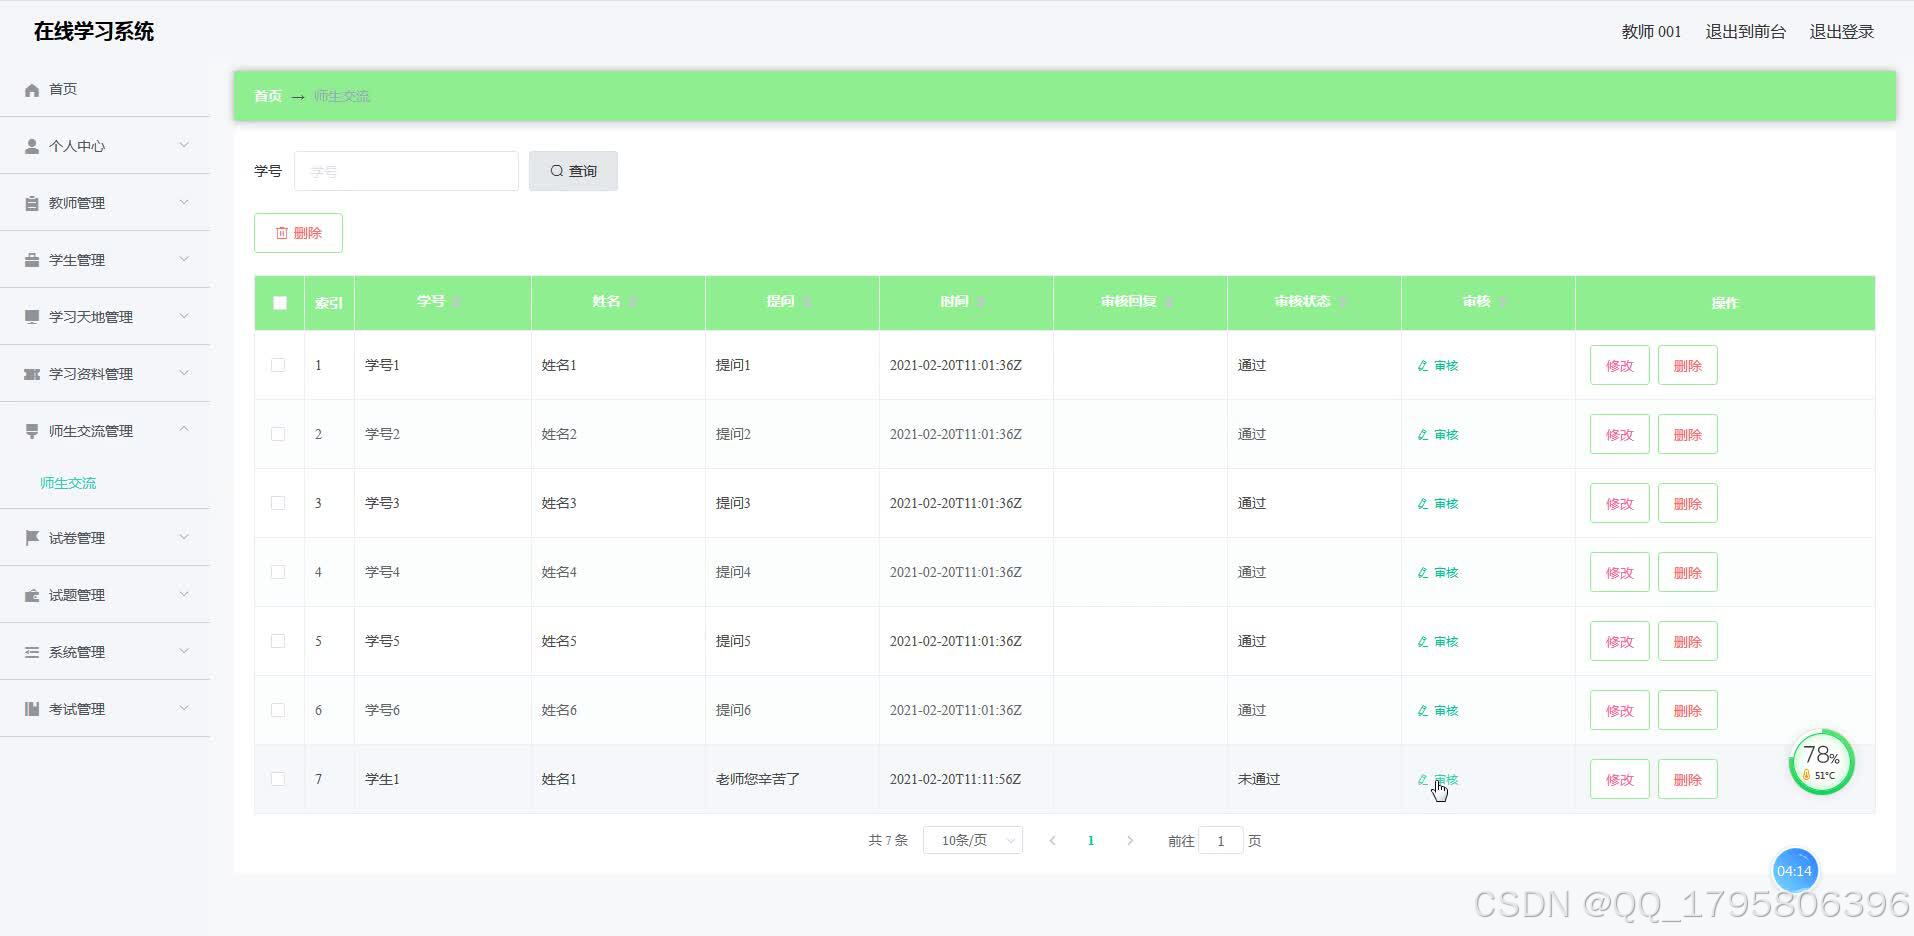Click the 审核 edit icon in row 学号2

[x=1423, y=435]
